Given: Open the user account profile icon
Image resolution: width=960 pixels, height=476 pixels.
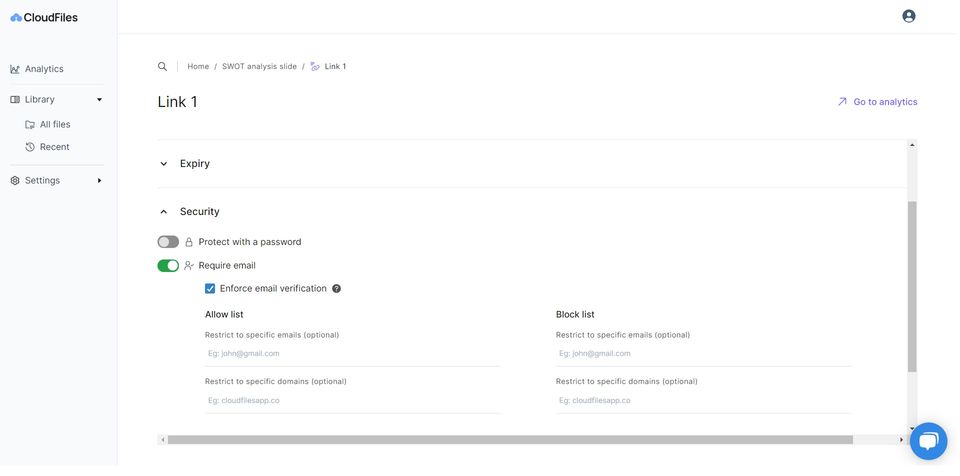Looking at the screenshot, I should pos(908,16).
